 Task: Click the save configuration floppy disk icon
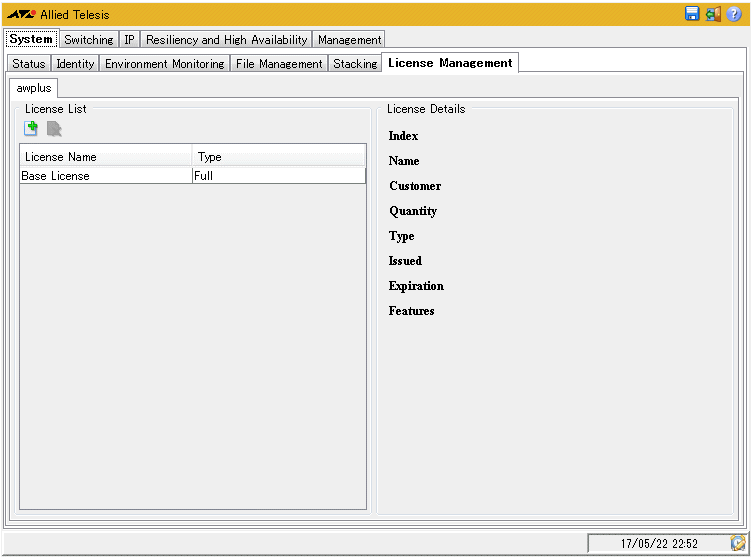pos(692,14)
